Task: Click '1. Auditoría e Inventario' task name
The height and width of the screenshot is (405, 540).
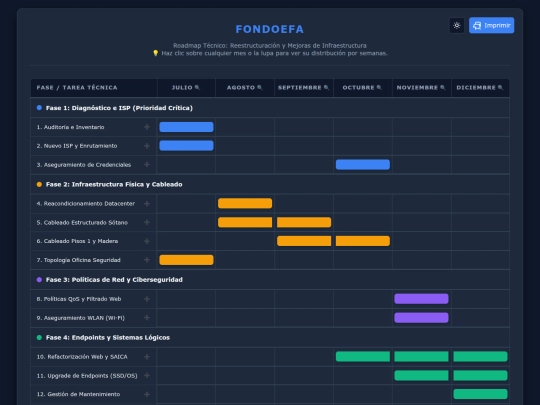Action: tap(71, 127)
